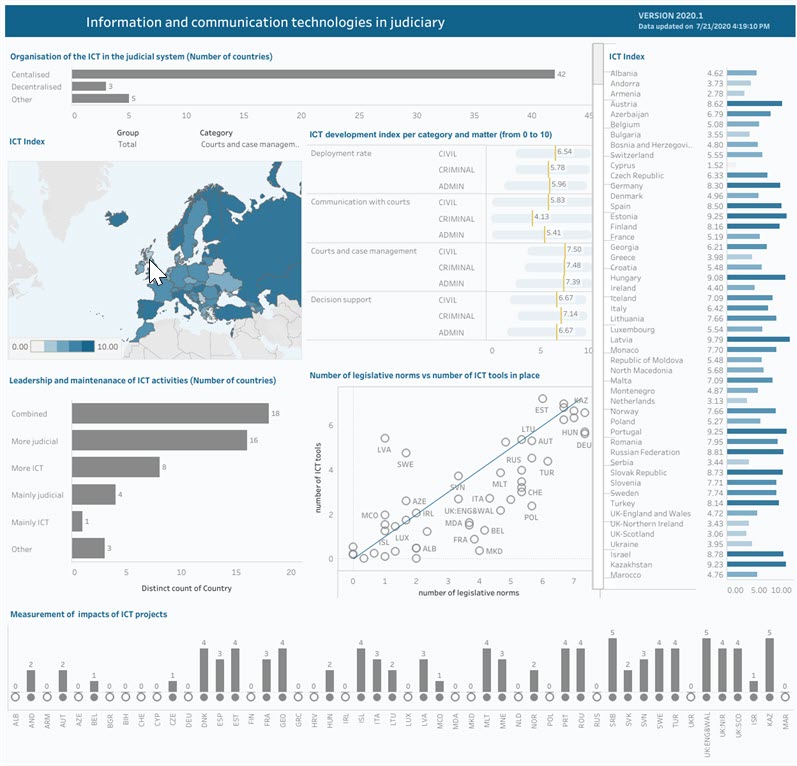Select the MKD circle marker in scatter plot
Viewport: 797px width, 766px height.
pos(479,550)
